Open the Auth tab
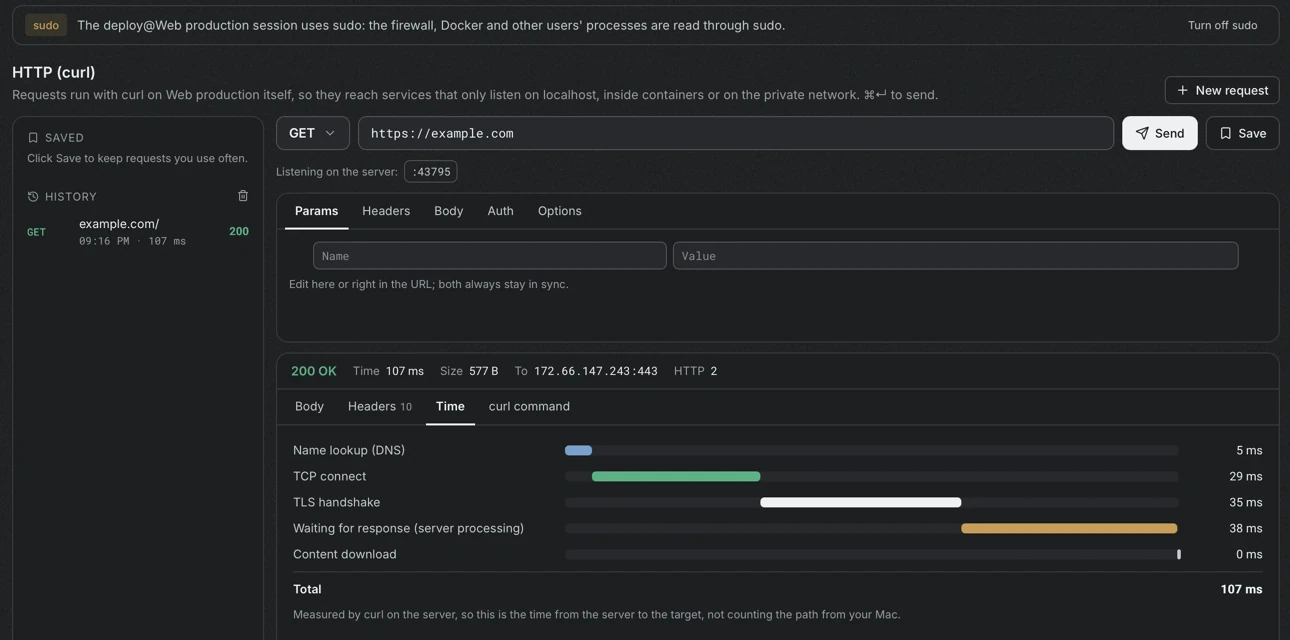Screen dimensions: 1290x640 pyautogui.click(x=500, y=211)
